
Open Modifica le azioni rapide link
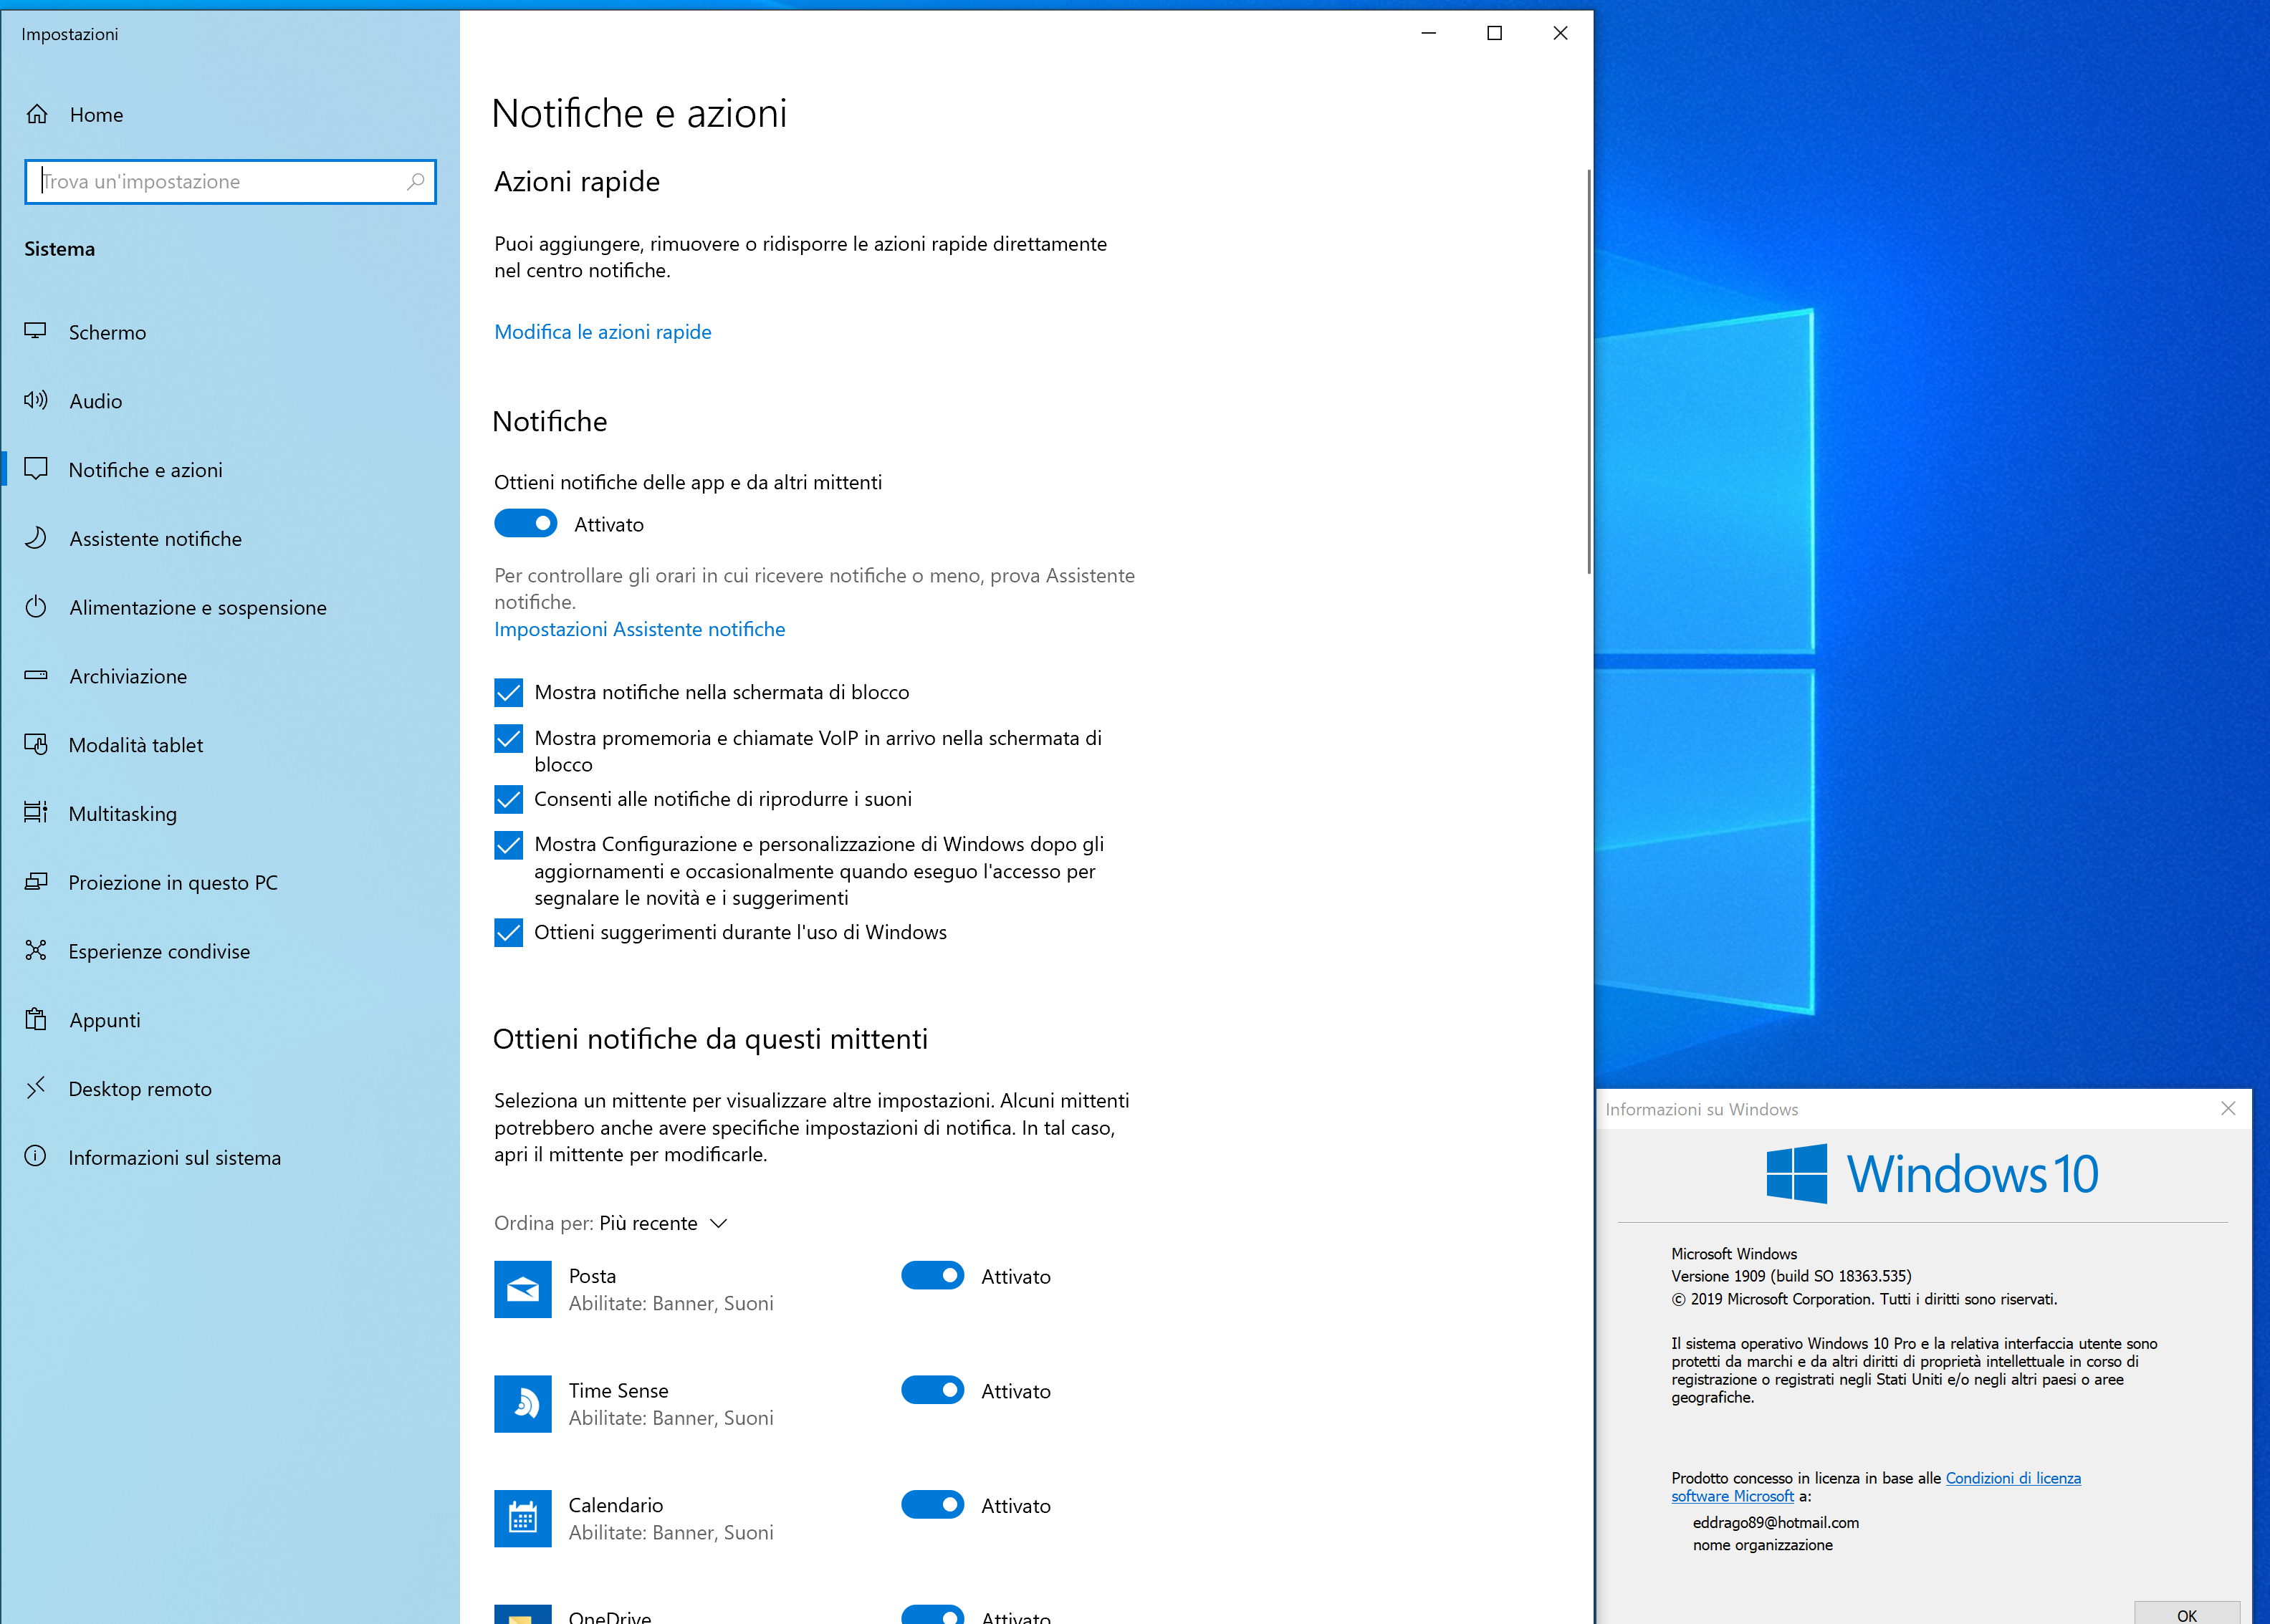click(602, 332)
